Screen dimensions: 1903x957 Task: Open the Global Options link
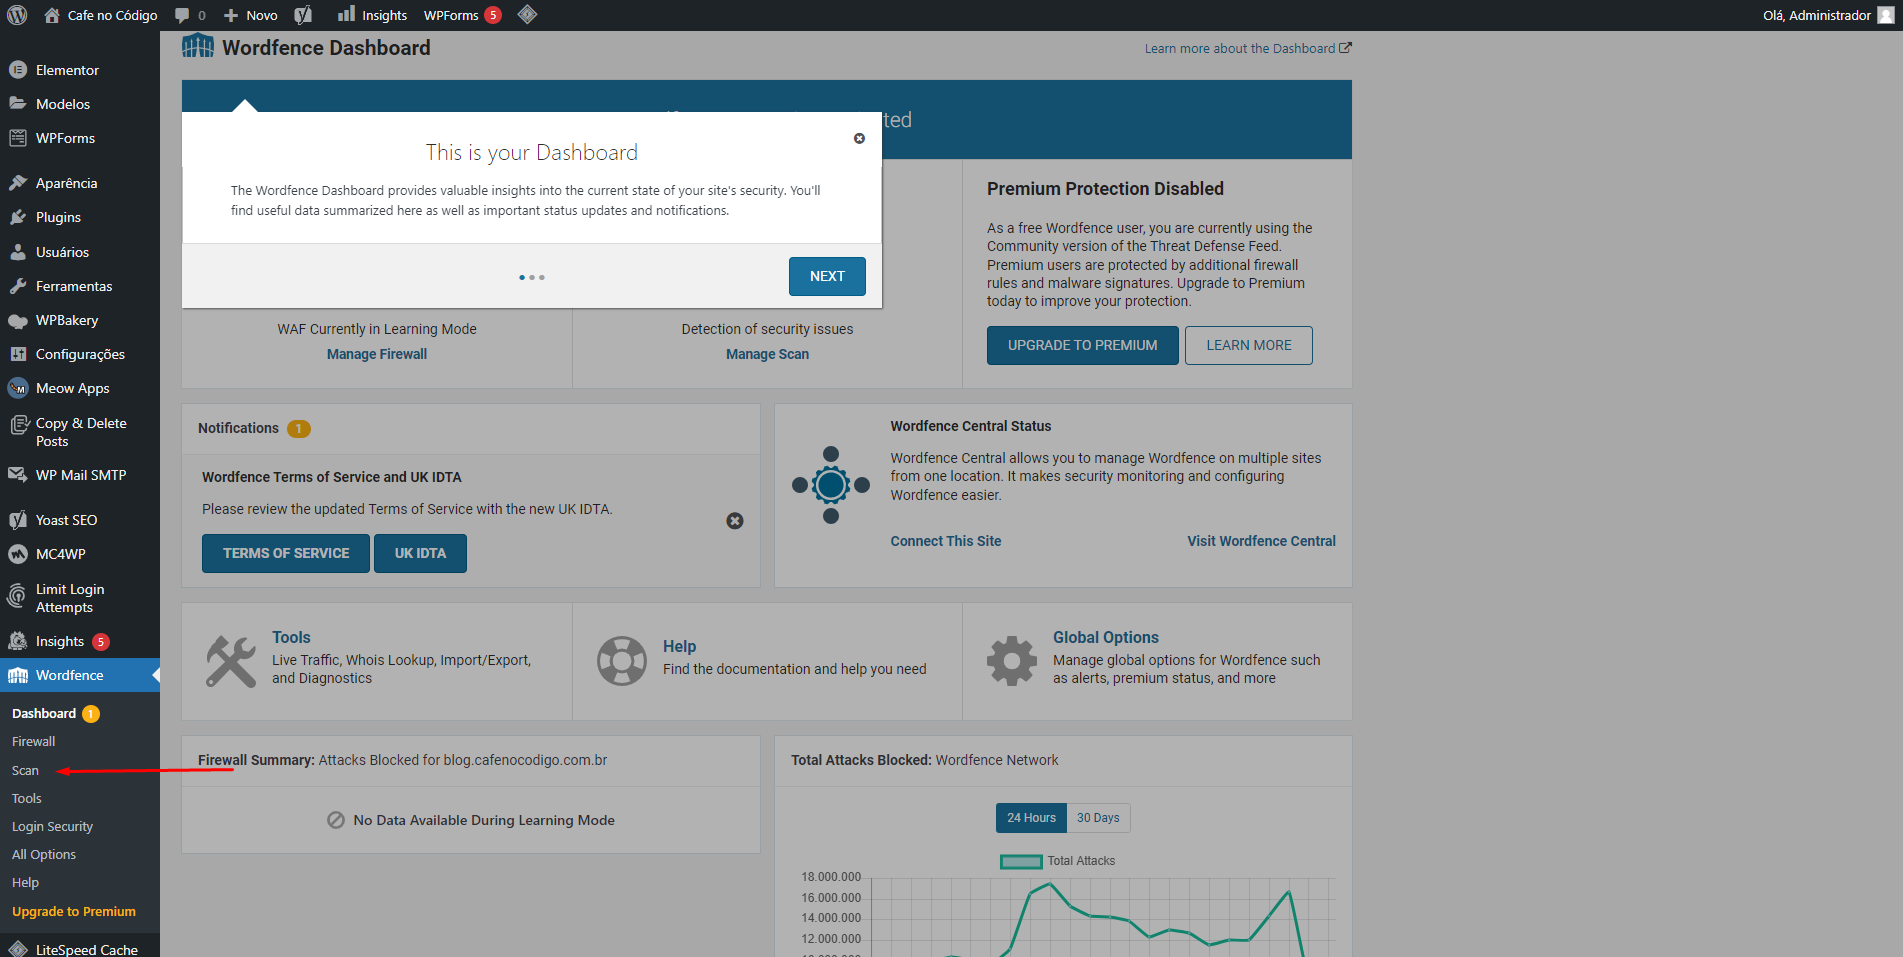1105,637
